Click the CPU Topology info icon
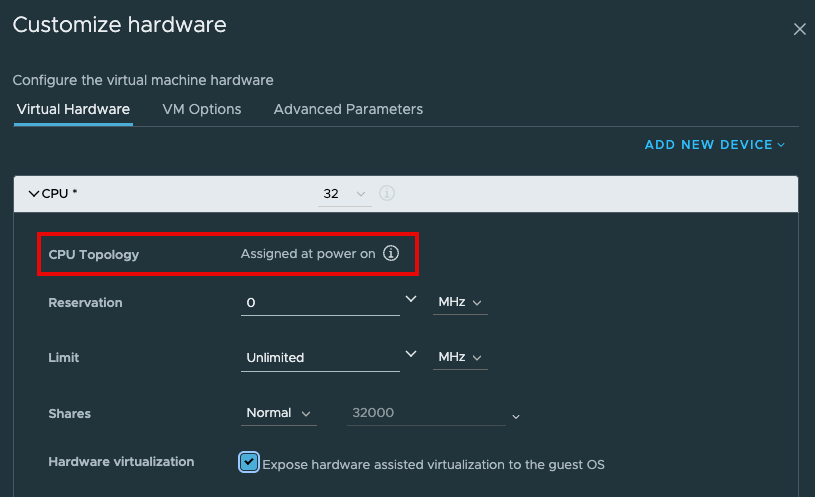The width and height of the screenshot is (815, 497). (392, 254)
